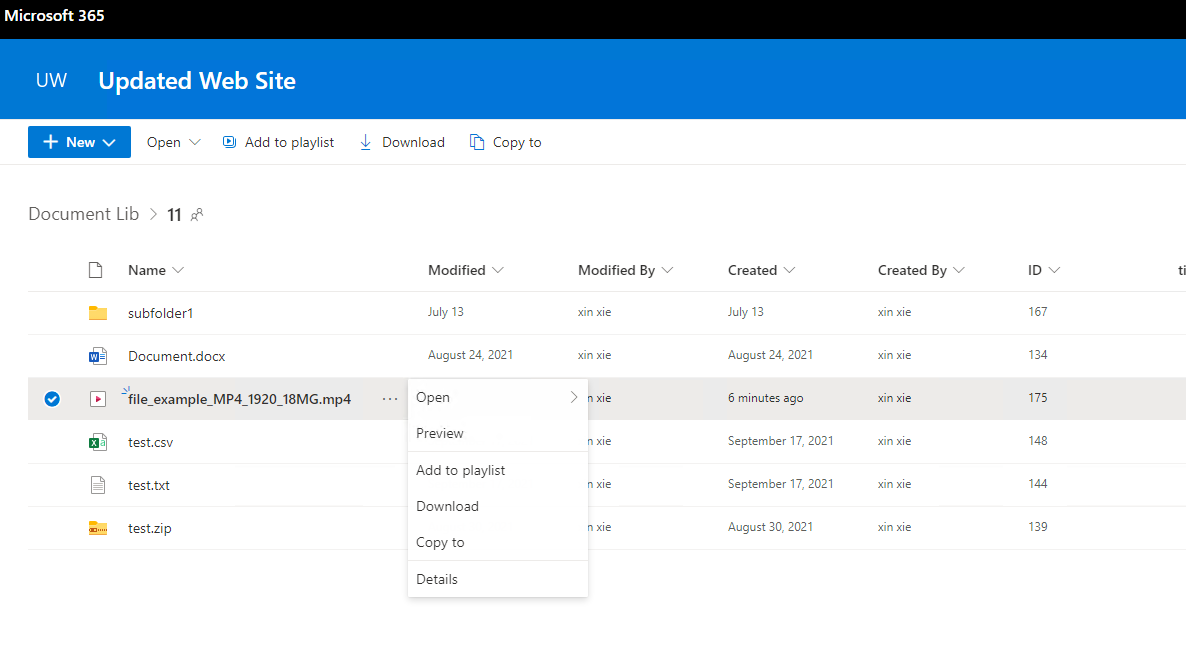Click the zip file icon for test.zip
Viewport: 1186px width, 651px height.
(97, 527)
